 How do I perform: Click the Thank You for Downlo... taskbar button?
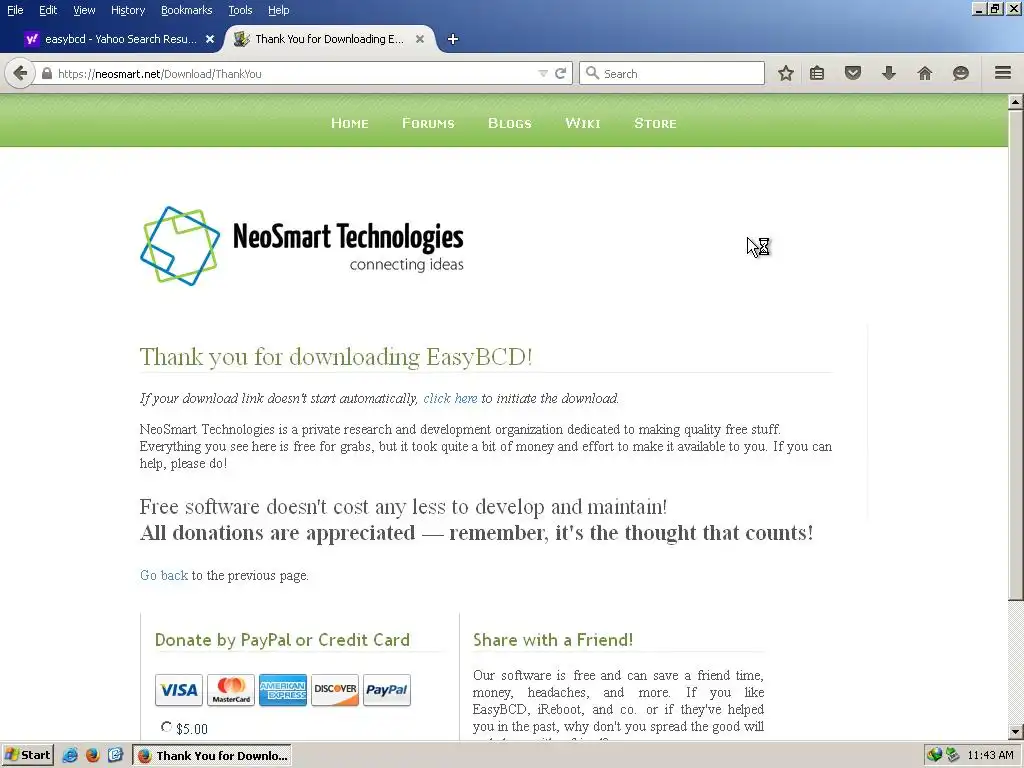[x=212, y=756]
